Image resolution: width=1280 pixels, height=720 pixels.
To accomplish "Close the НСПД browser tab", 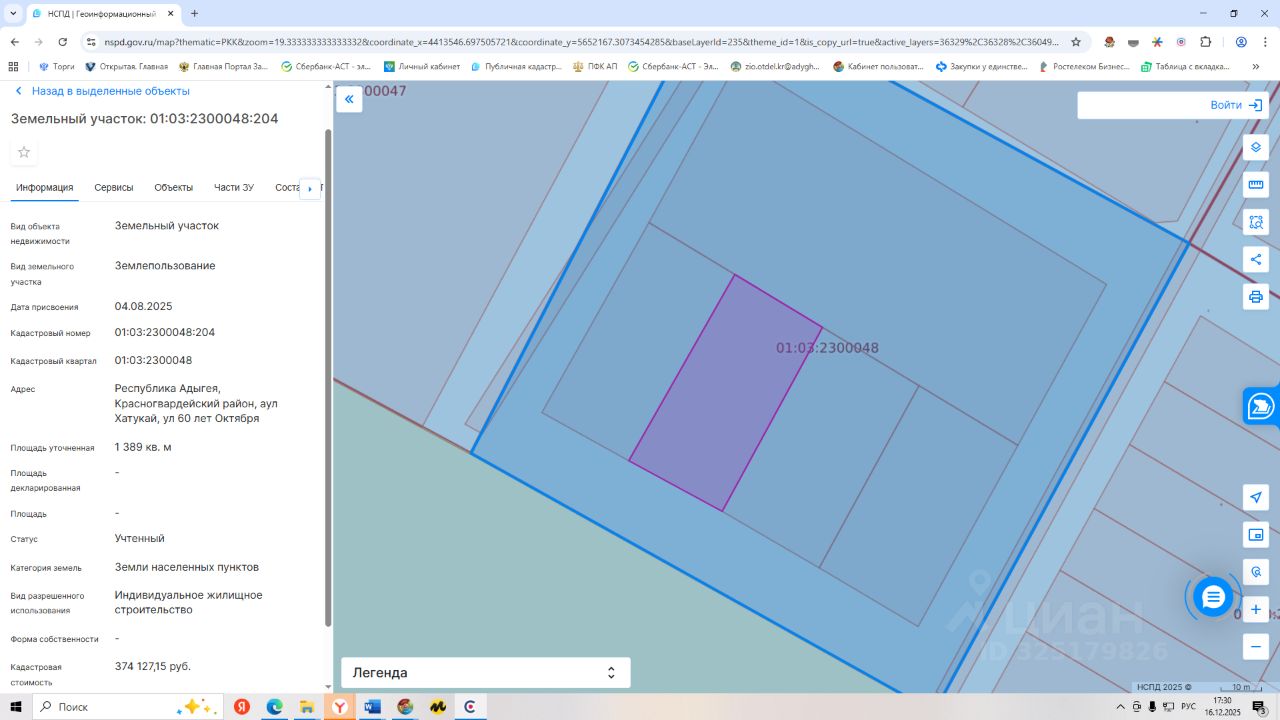I will click(x=171, y=13).
